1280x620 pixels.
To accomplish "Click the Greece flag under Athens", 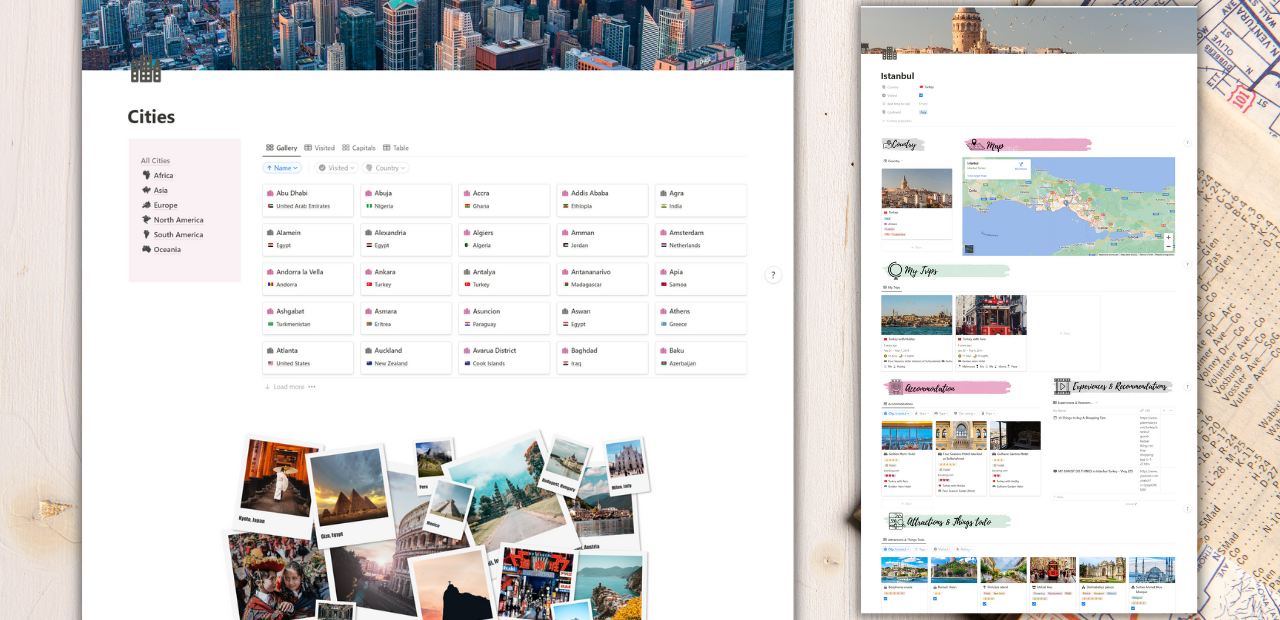I will pos(663,324).
